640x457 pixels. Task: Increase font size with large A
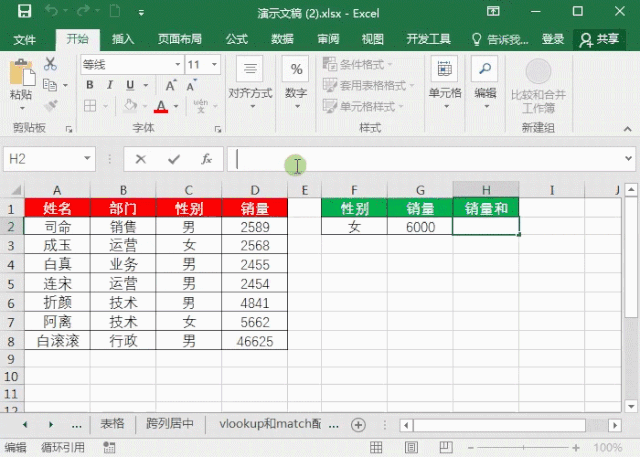[x=171, y=85]
